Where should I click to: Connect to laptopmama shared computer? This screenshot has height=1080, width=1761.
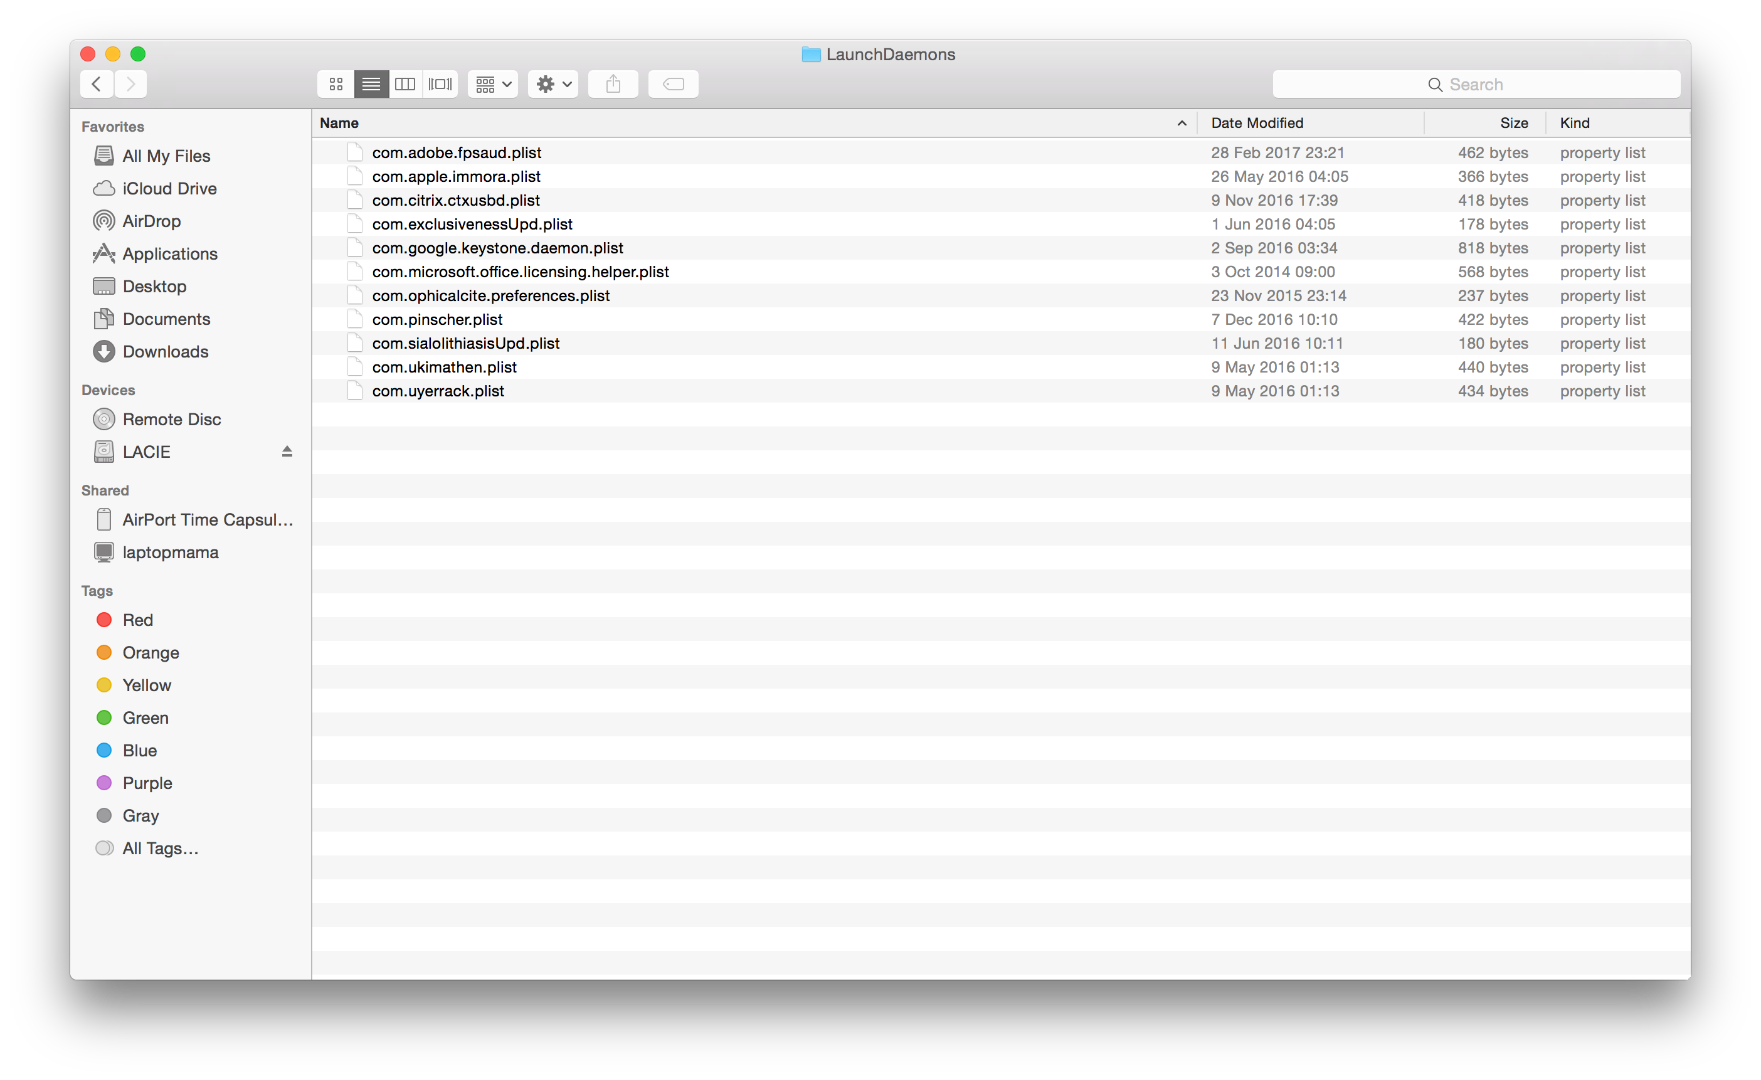pos(169,552)
